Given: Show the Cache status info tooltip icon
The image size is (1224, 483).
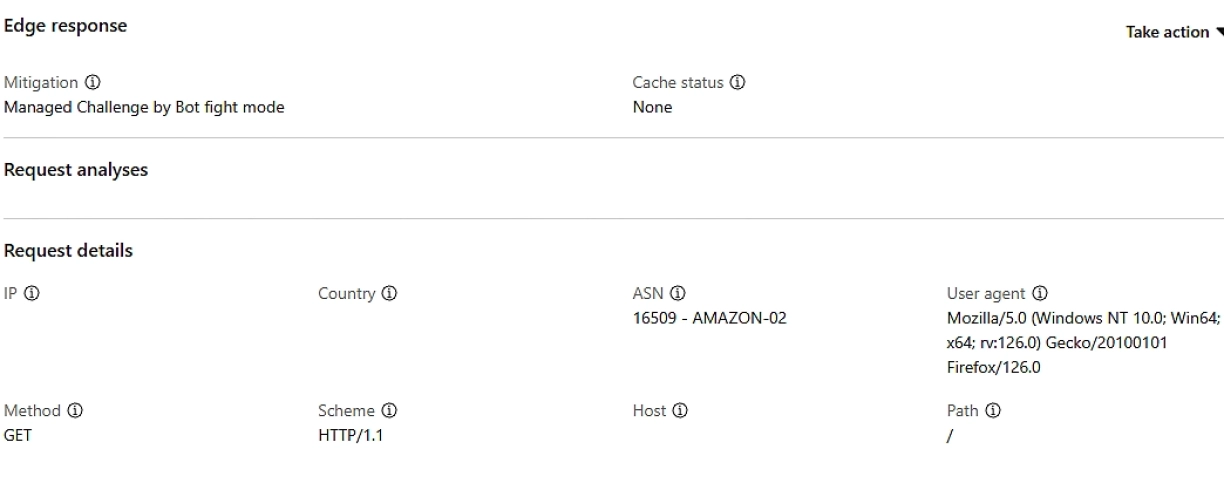Looking at the screenshot, I should pyautogui.click(x=736, y=82).
